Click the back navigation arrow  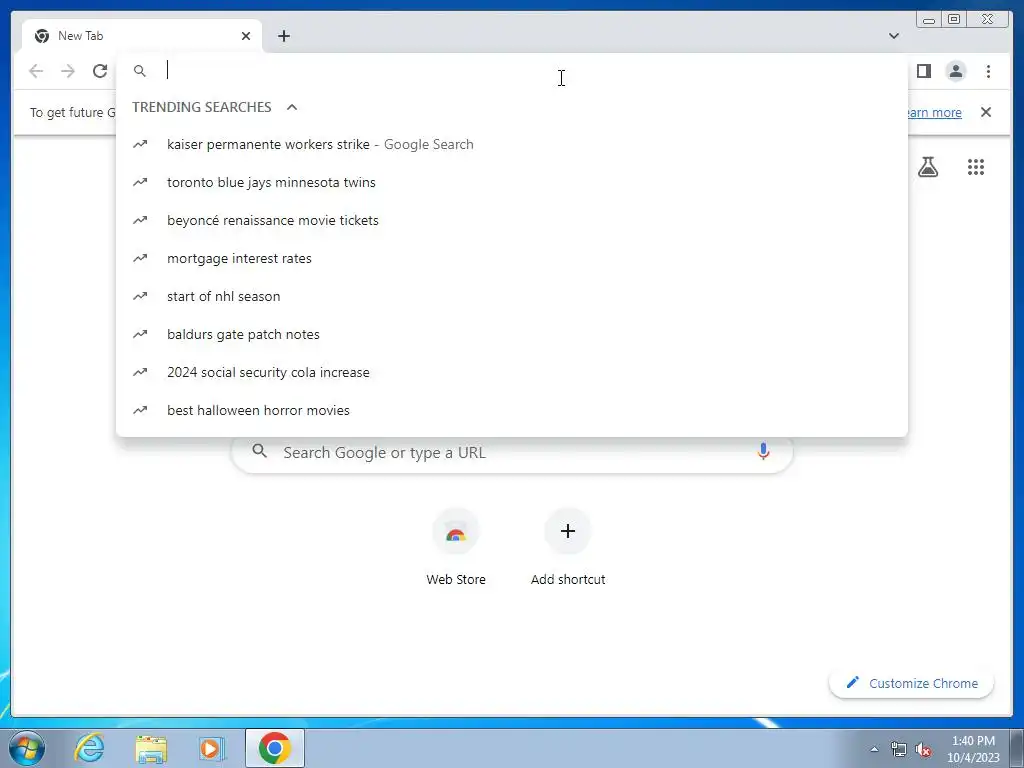click(x=36, y=71)
